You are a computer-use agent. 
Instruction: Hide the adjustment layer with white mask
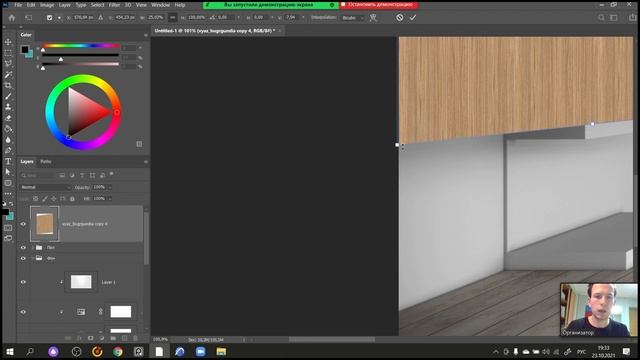click(23, 312)
